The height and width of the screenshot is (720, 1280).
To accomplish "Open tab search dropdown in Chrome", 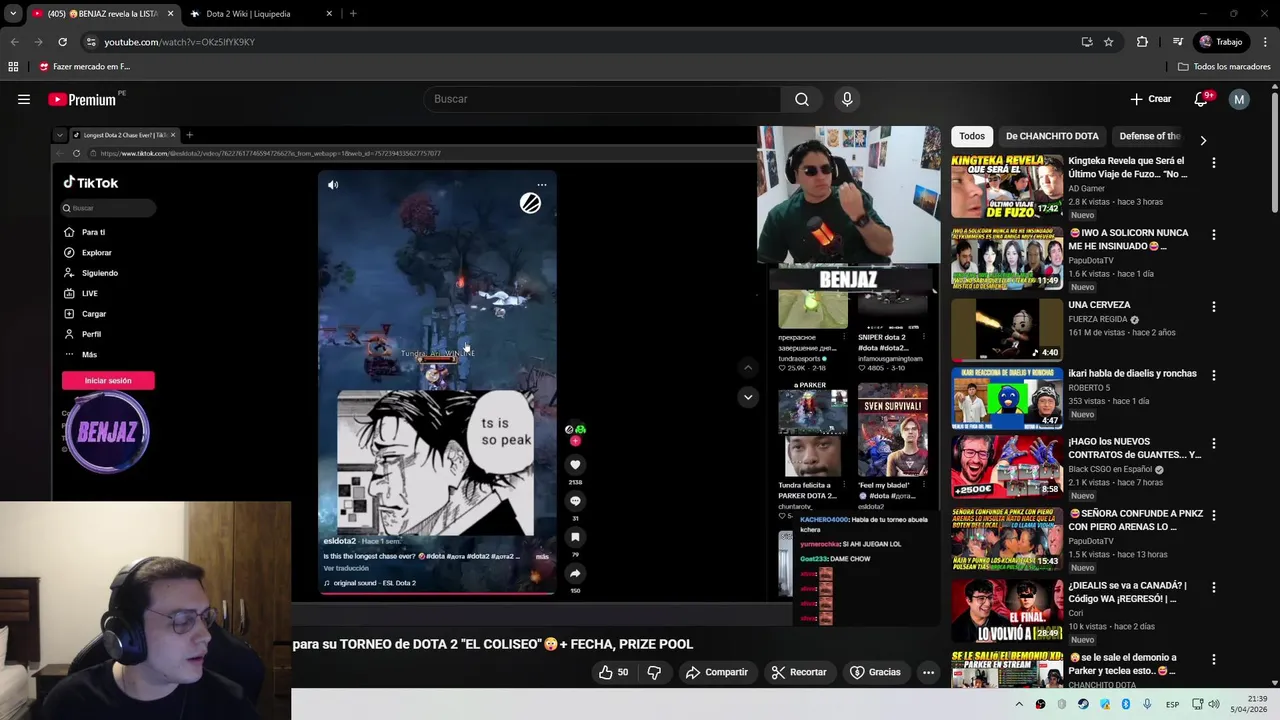I will click(x=13, y=13).
